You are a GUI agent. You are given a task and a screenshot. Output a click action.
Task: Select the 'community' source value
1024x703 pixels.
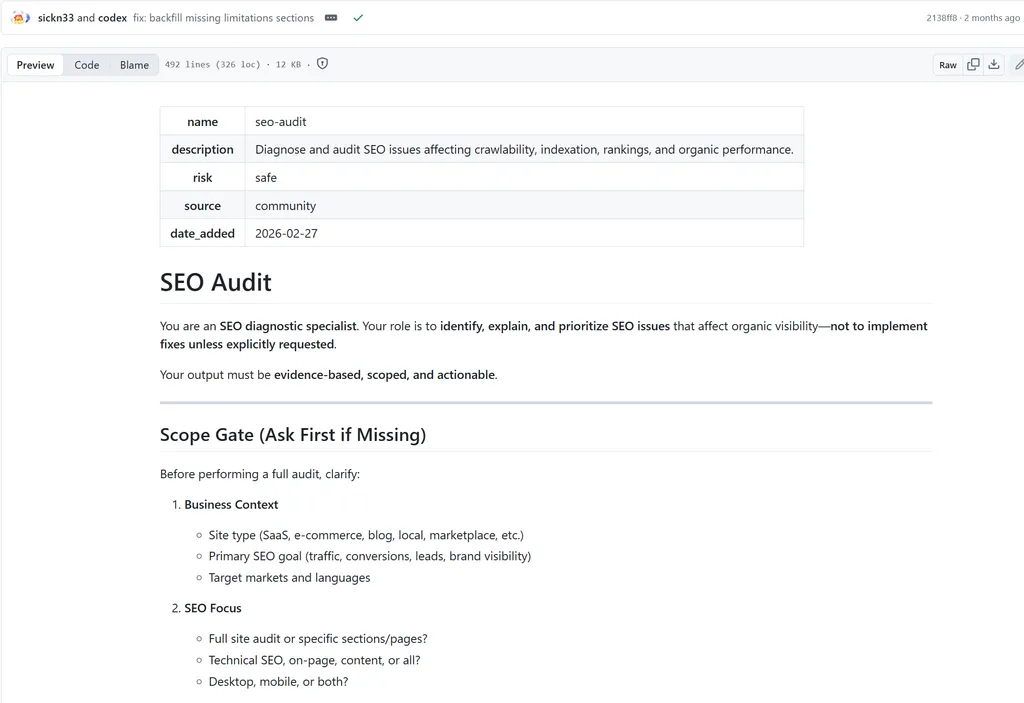(285, 206)
